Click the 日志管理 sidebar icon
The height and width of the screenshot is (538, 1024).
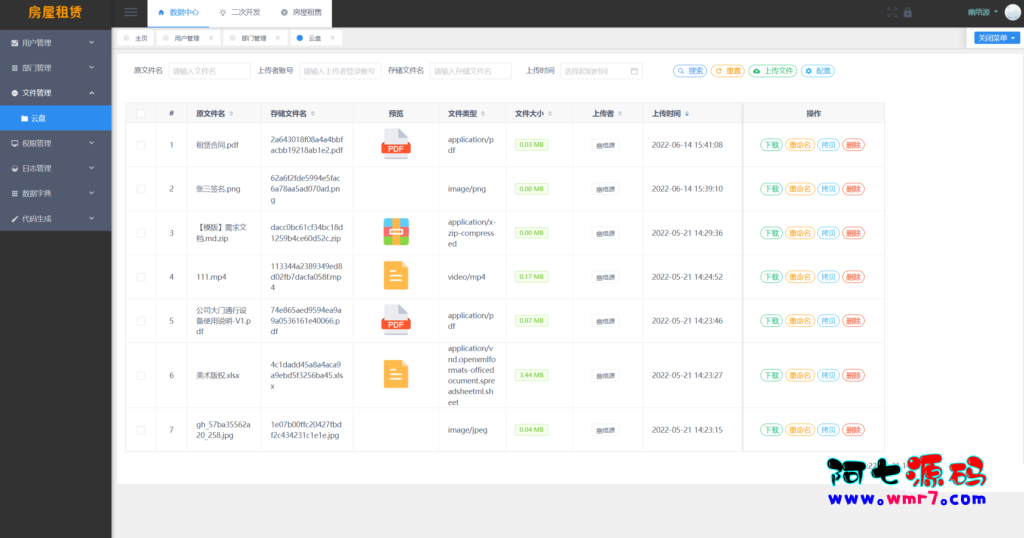coord(14,168)
